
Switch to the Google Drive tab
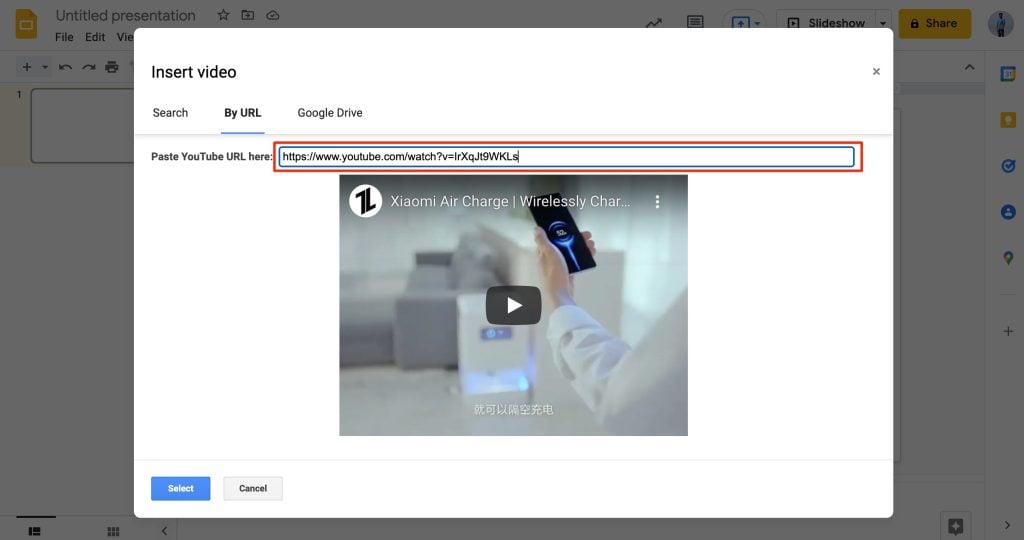pos(330,113)
